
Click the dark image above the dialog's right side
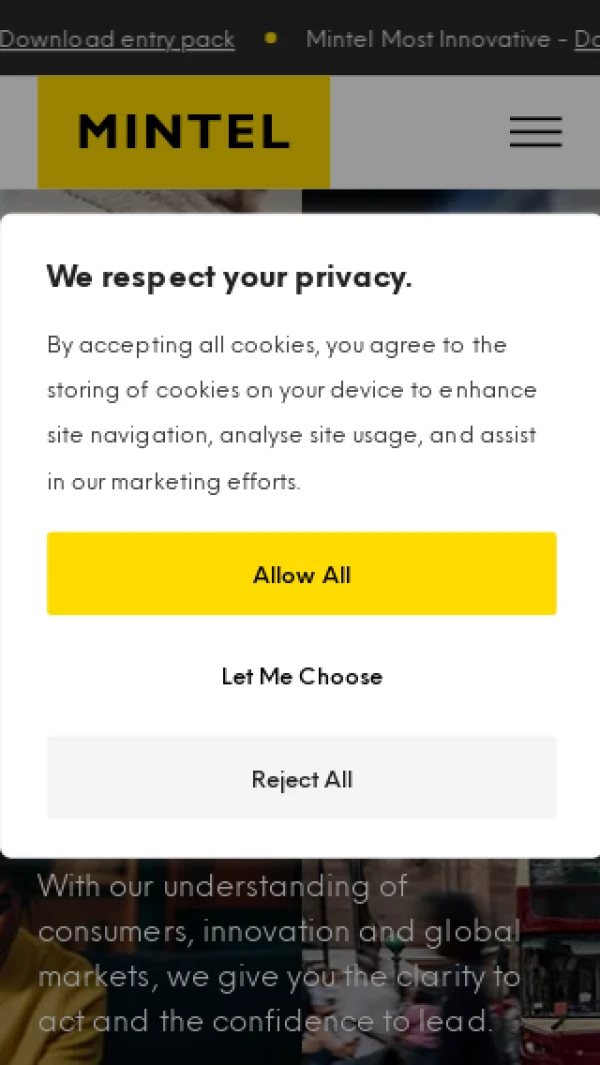(450, 201)
